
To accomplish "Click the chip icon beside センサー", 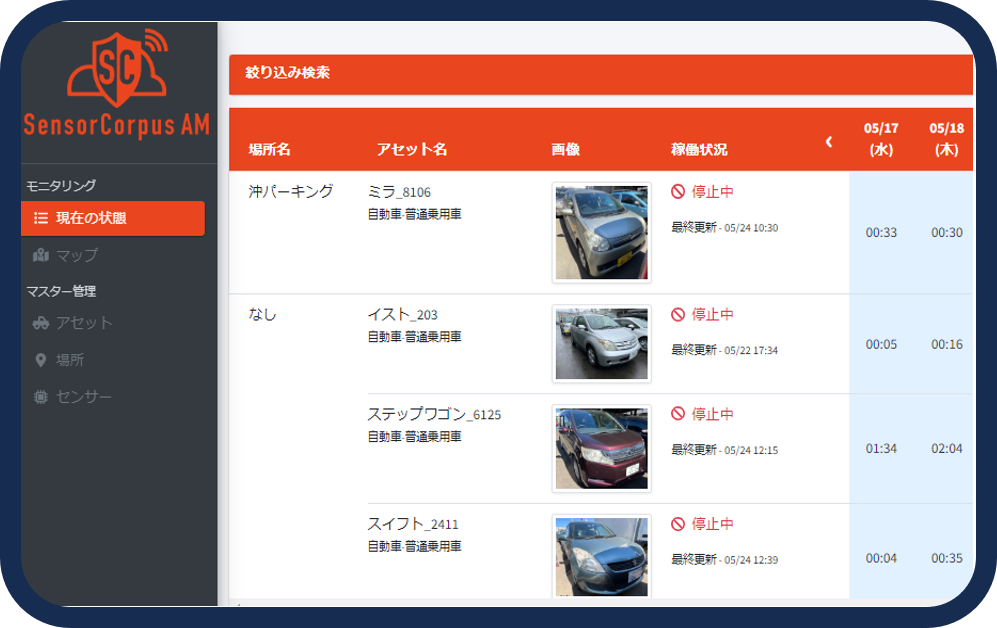I will (41, 397).
